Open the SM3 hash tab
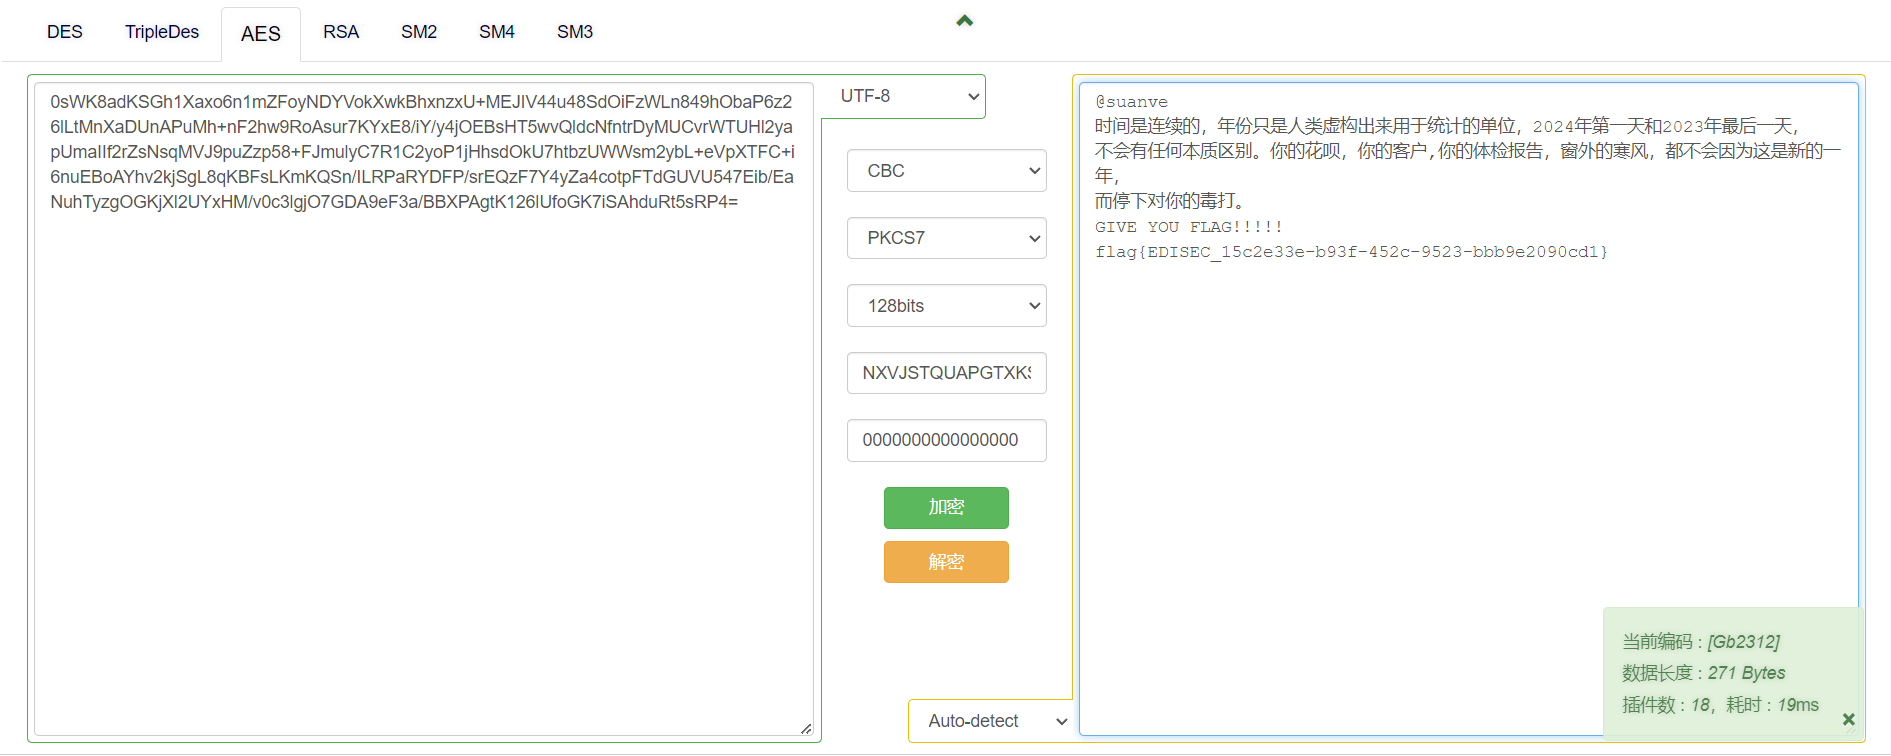Screen dimensions: 1891x756 (x=575, y=32)
